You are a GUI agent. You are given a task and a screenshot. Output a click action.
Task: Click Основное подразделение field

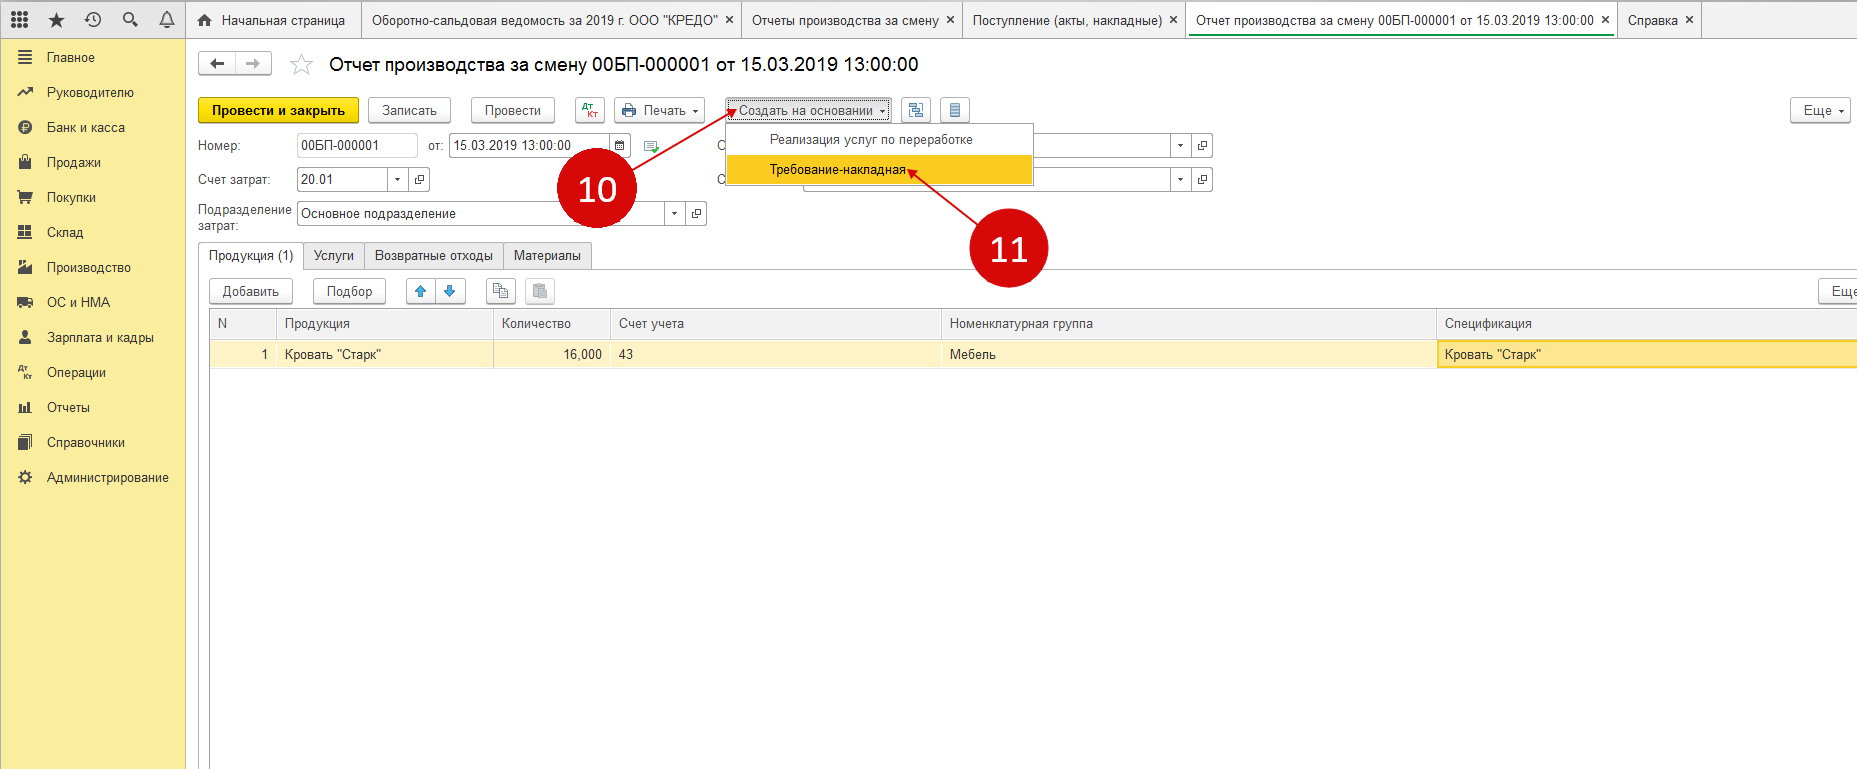[x=481, y=214]
